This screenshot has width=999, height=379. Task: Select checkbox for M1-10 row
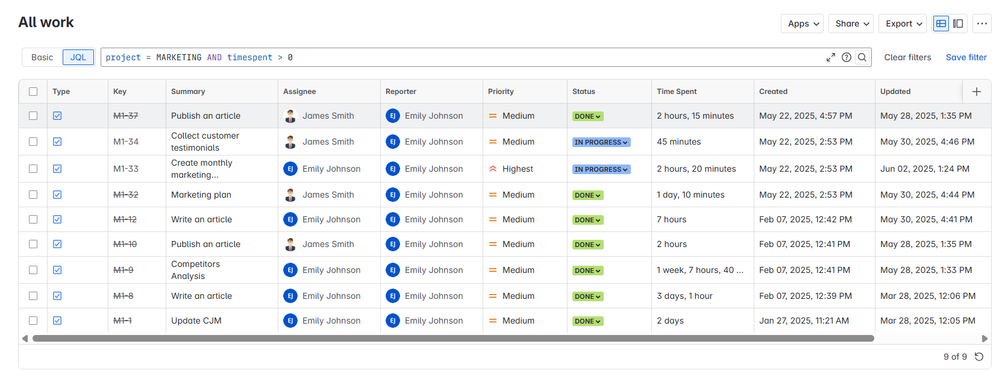[x=33, y=244]
